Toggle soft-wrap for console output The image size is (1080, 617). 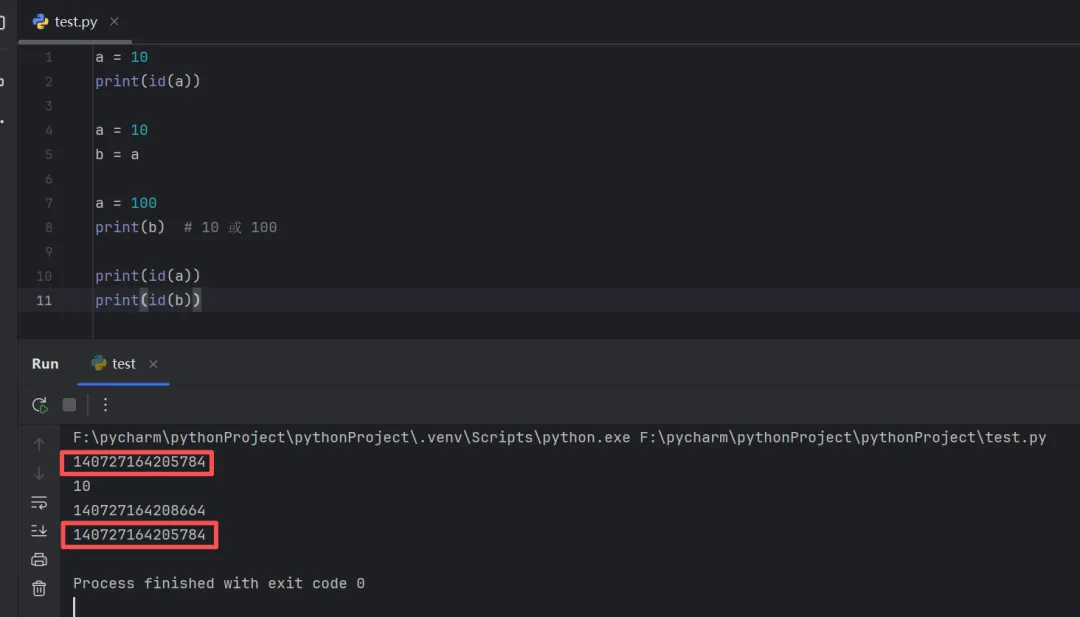coord(39,502)
